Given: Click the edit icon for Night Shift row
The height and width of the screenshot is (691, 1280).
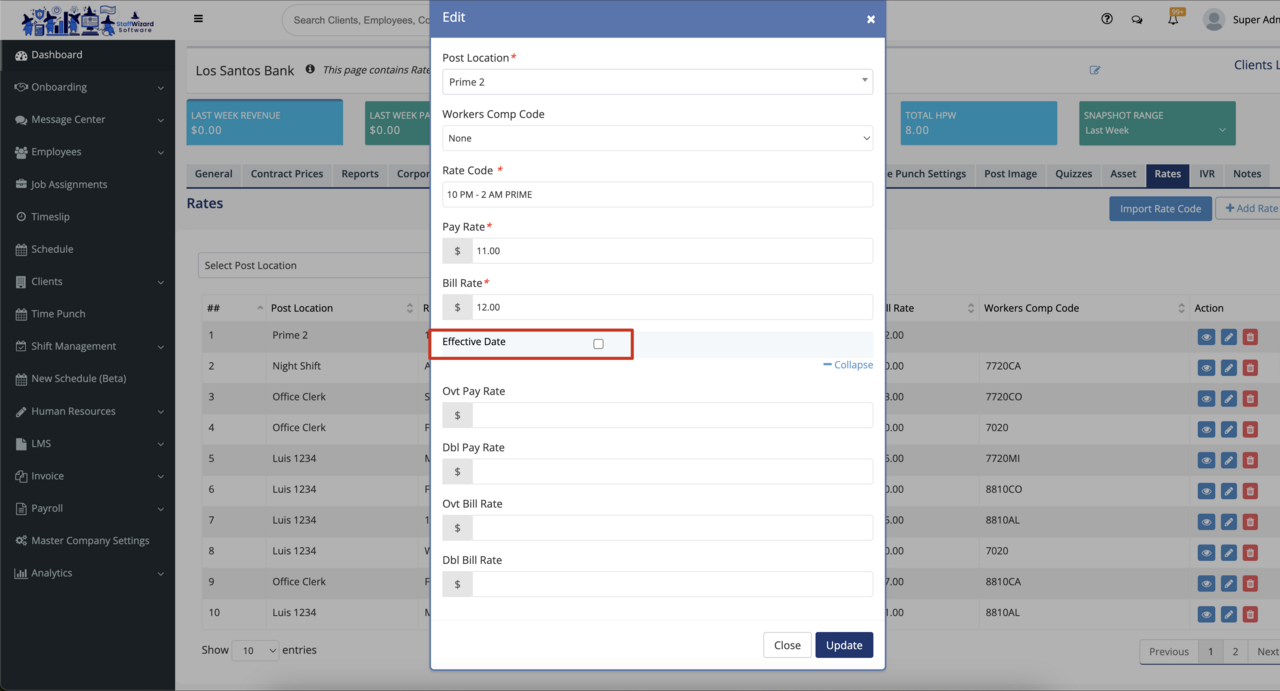Looking at the screenshot, I should click(x=1228, y=367).
